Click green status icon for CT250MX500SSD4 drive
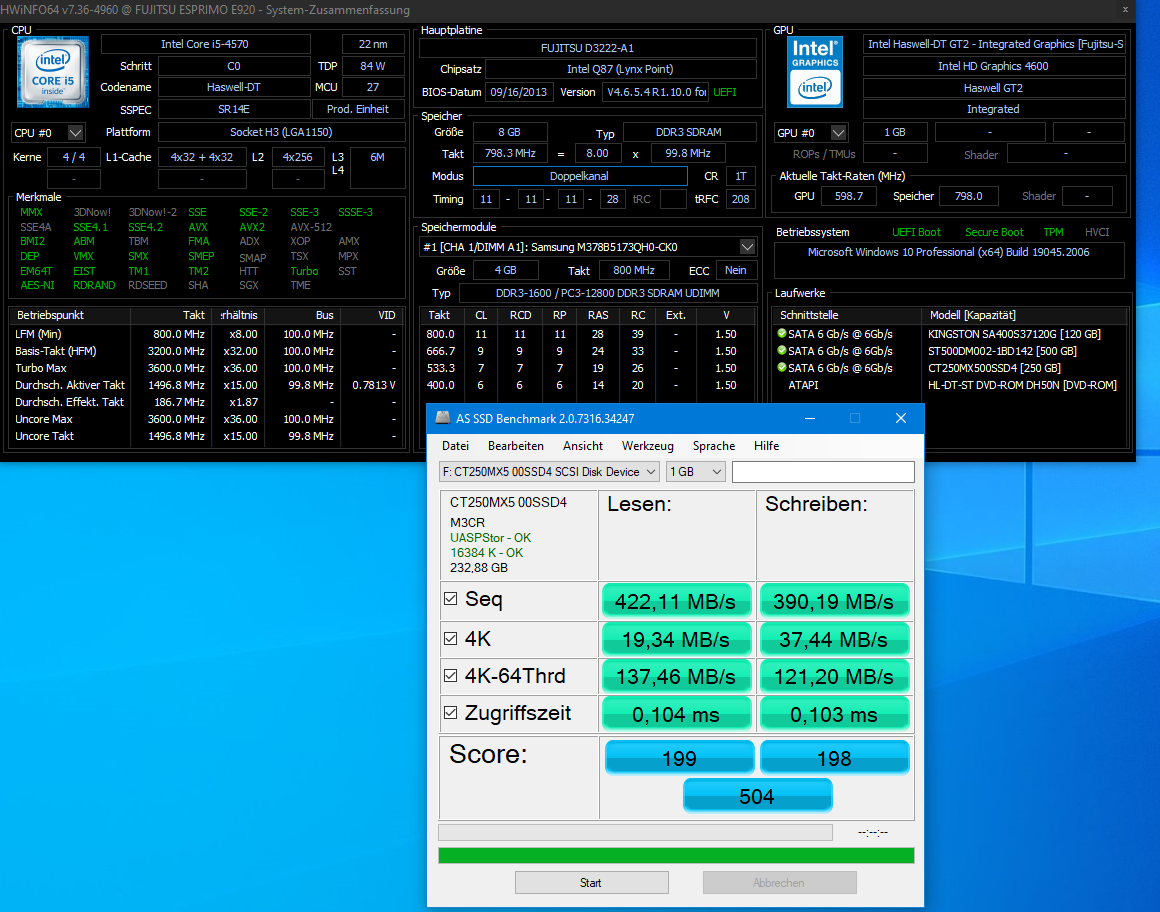This screenshot has height=912, width=1160. [x=781, y=368]
